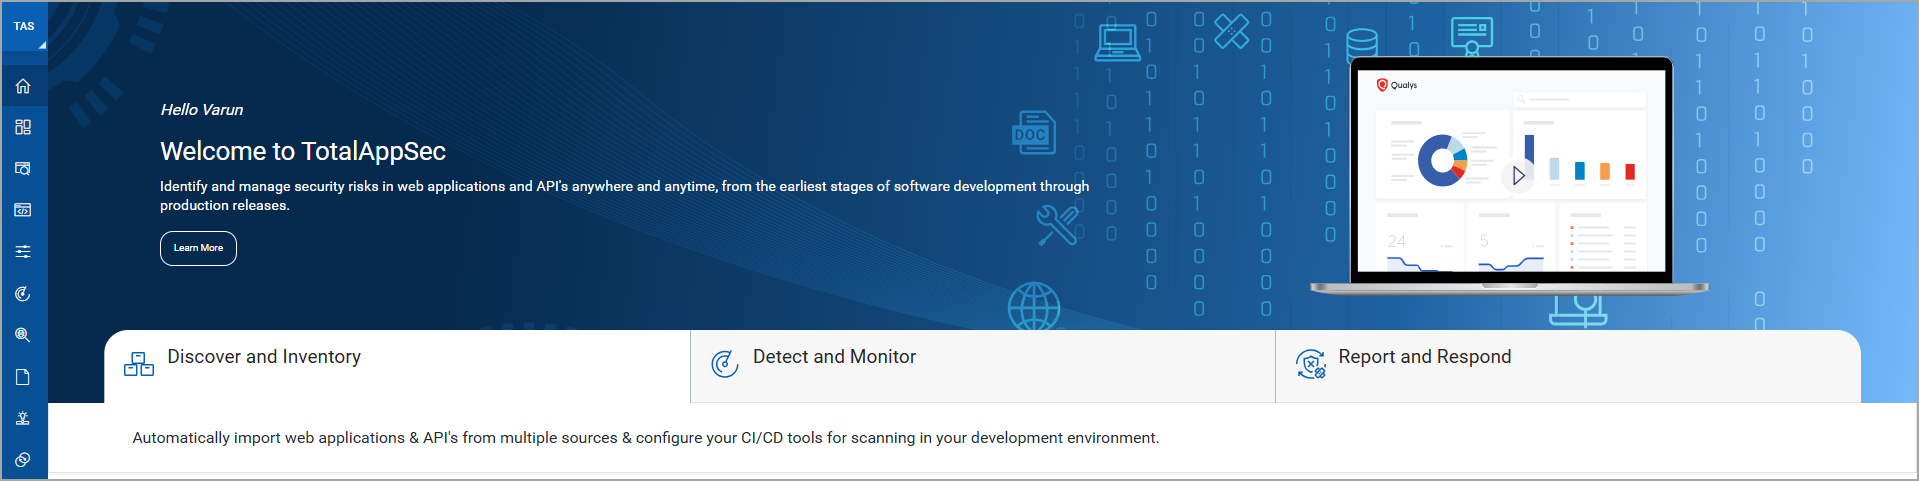Switch to the Report and Respond tab
The image size is (1919, 481).
(x=1568, y=366)
